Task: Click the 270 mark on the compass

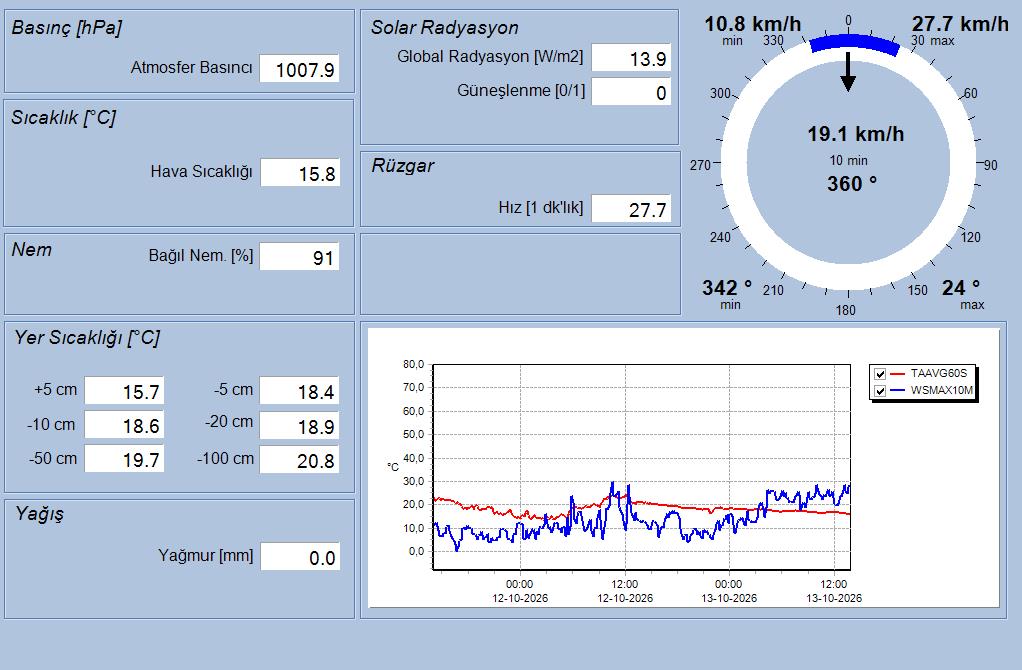Action: tap(700, 166)
